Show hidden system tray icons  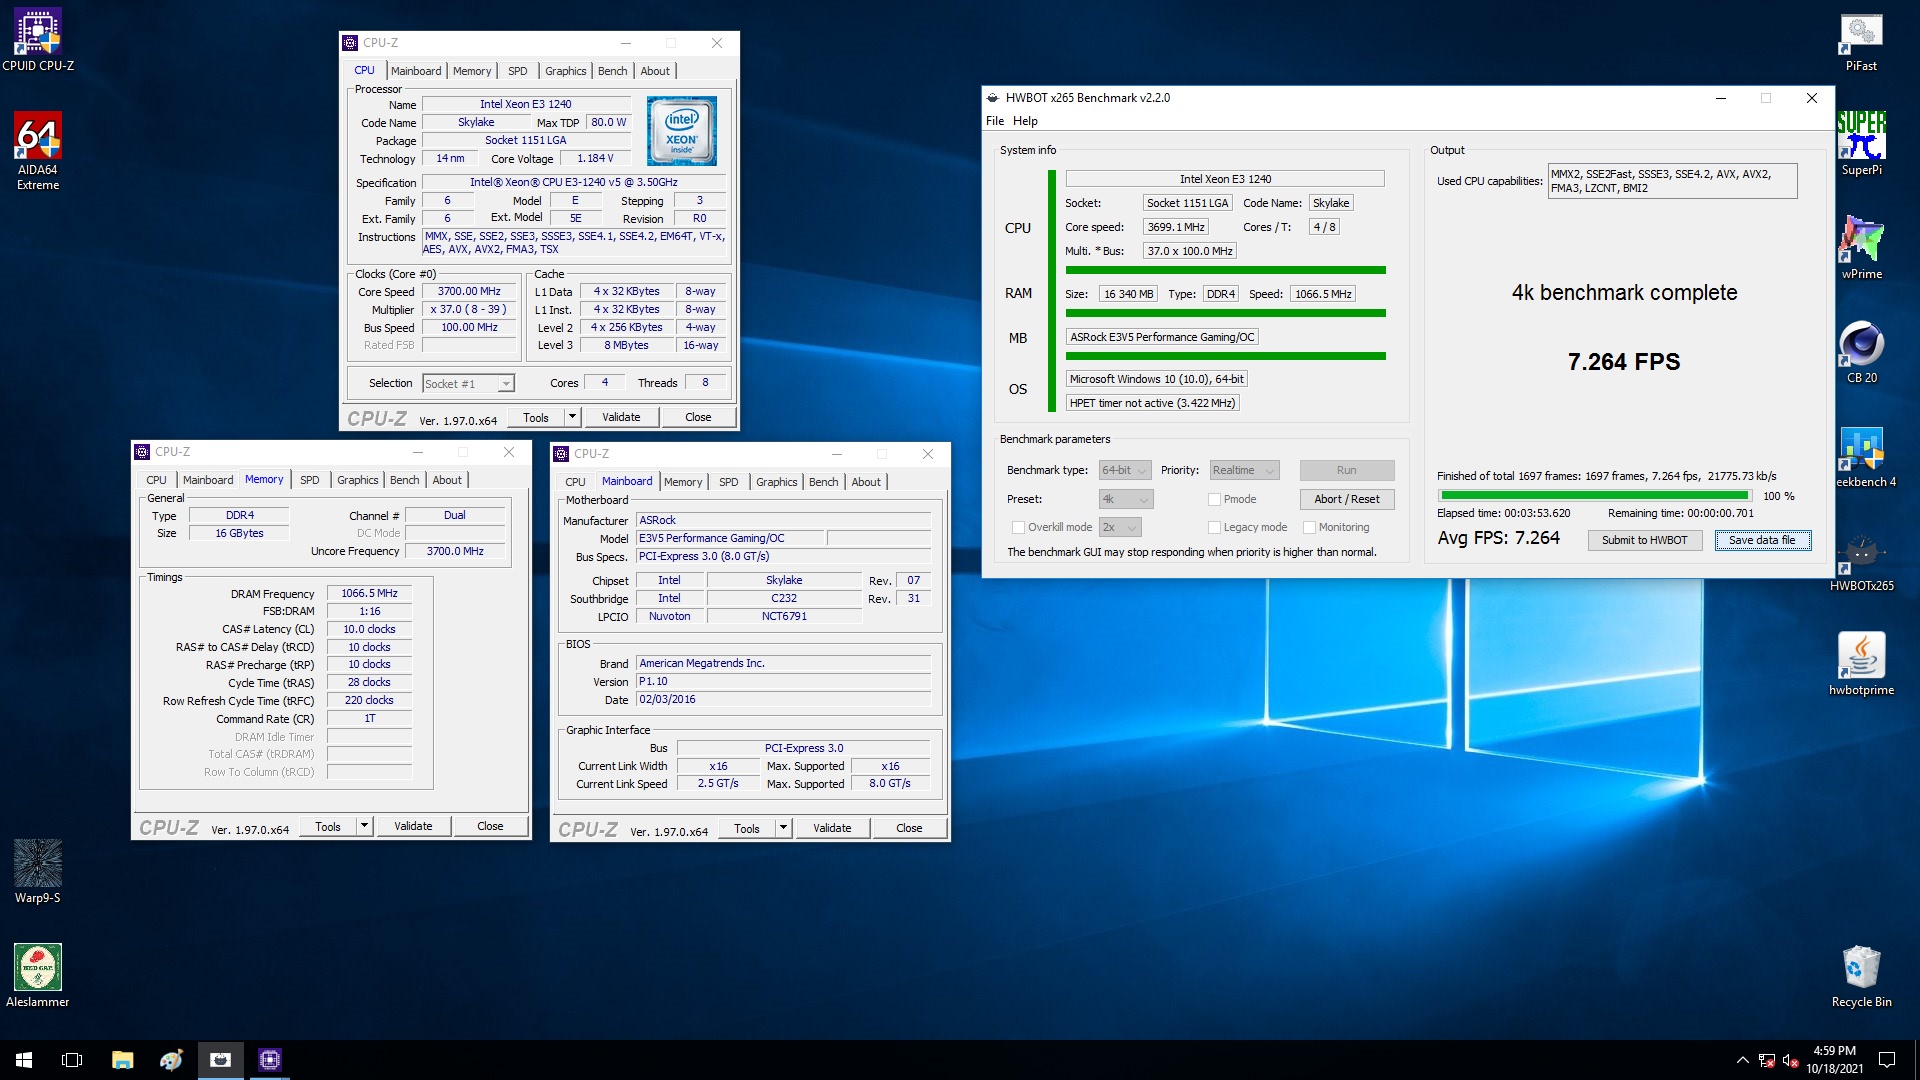click(x=1743, y=1060)
